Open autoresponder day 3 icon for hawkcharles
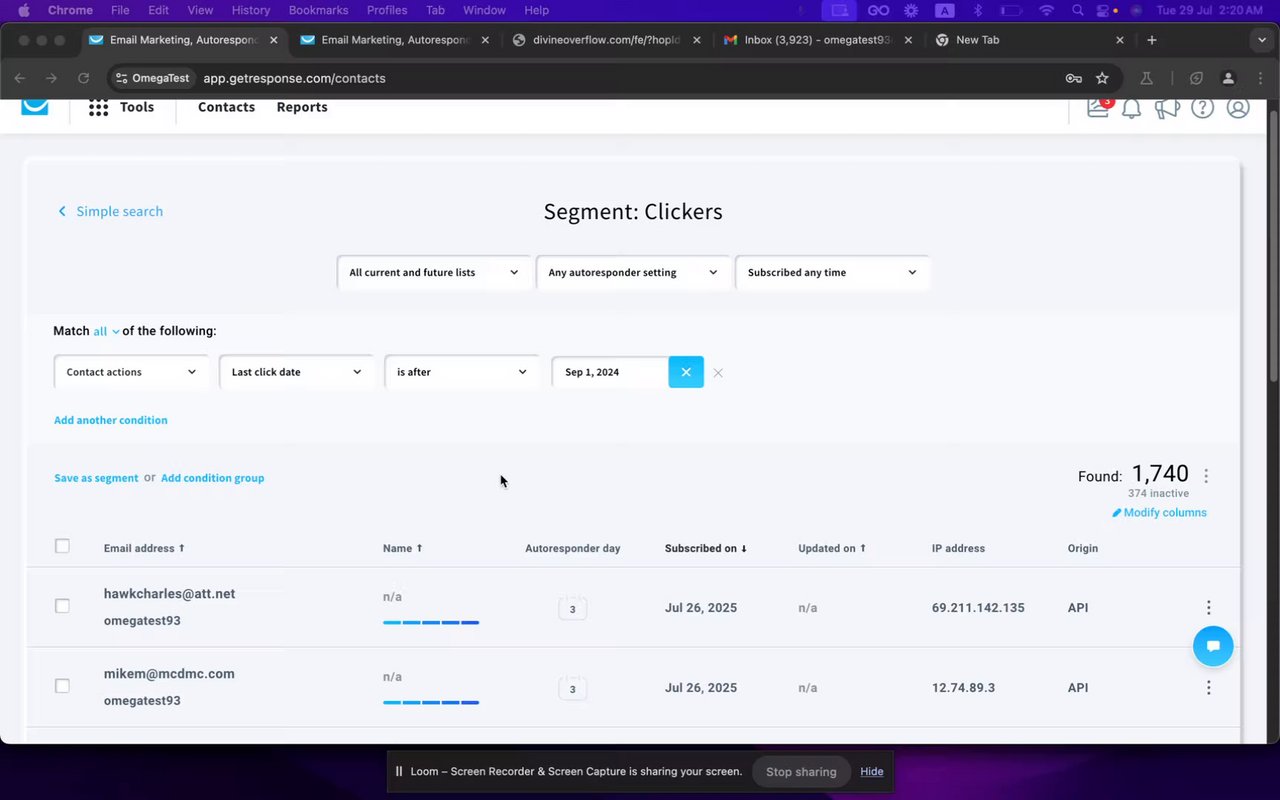Viewport: 1280px width, 800px height. point(572,608)
